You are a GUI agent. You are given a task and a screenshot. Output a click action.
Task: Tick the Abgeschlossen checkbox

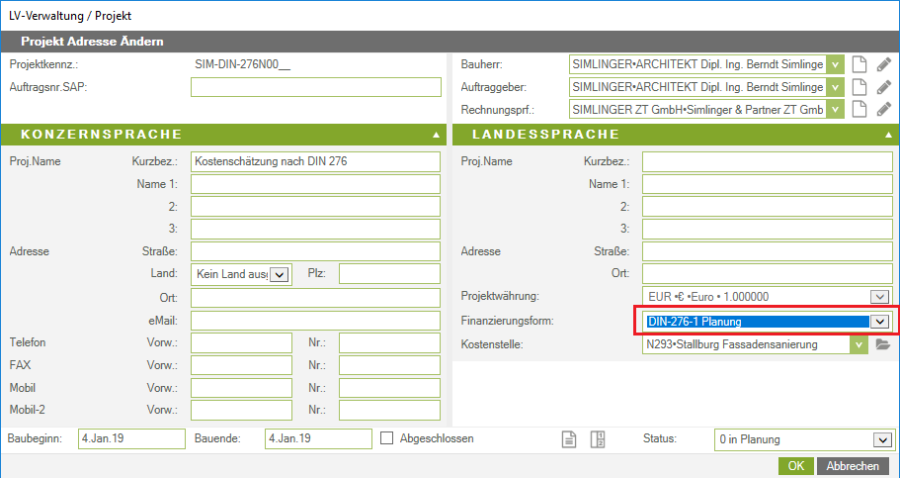[388, 438]
